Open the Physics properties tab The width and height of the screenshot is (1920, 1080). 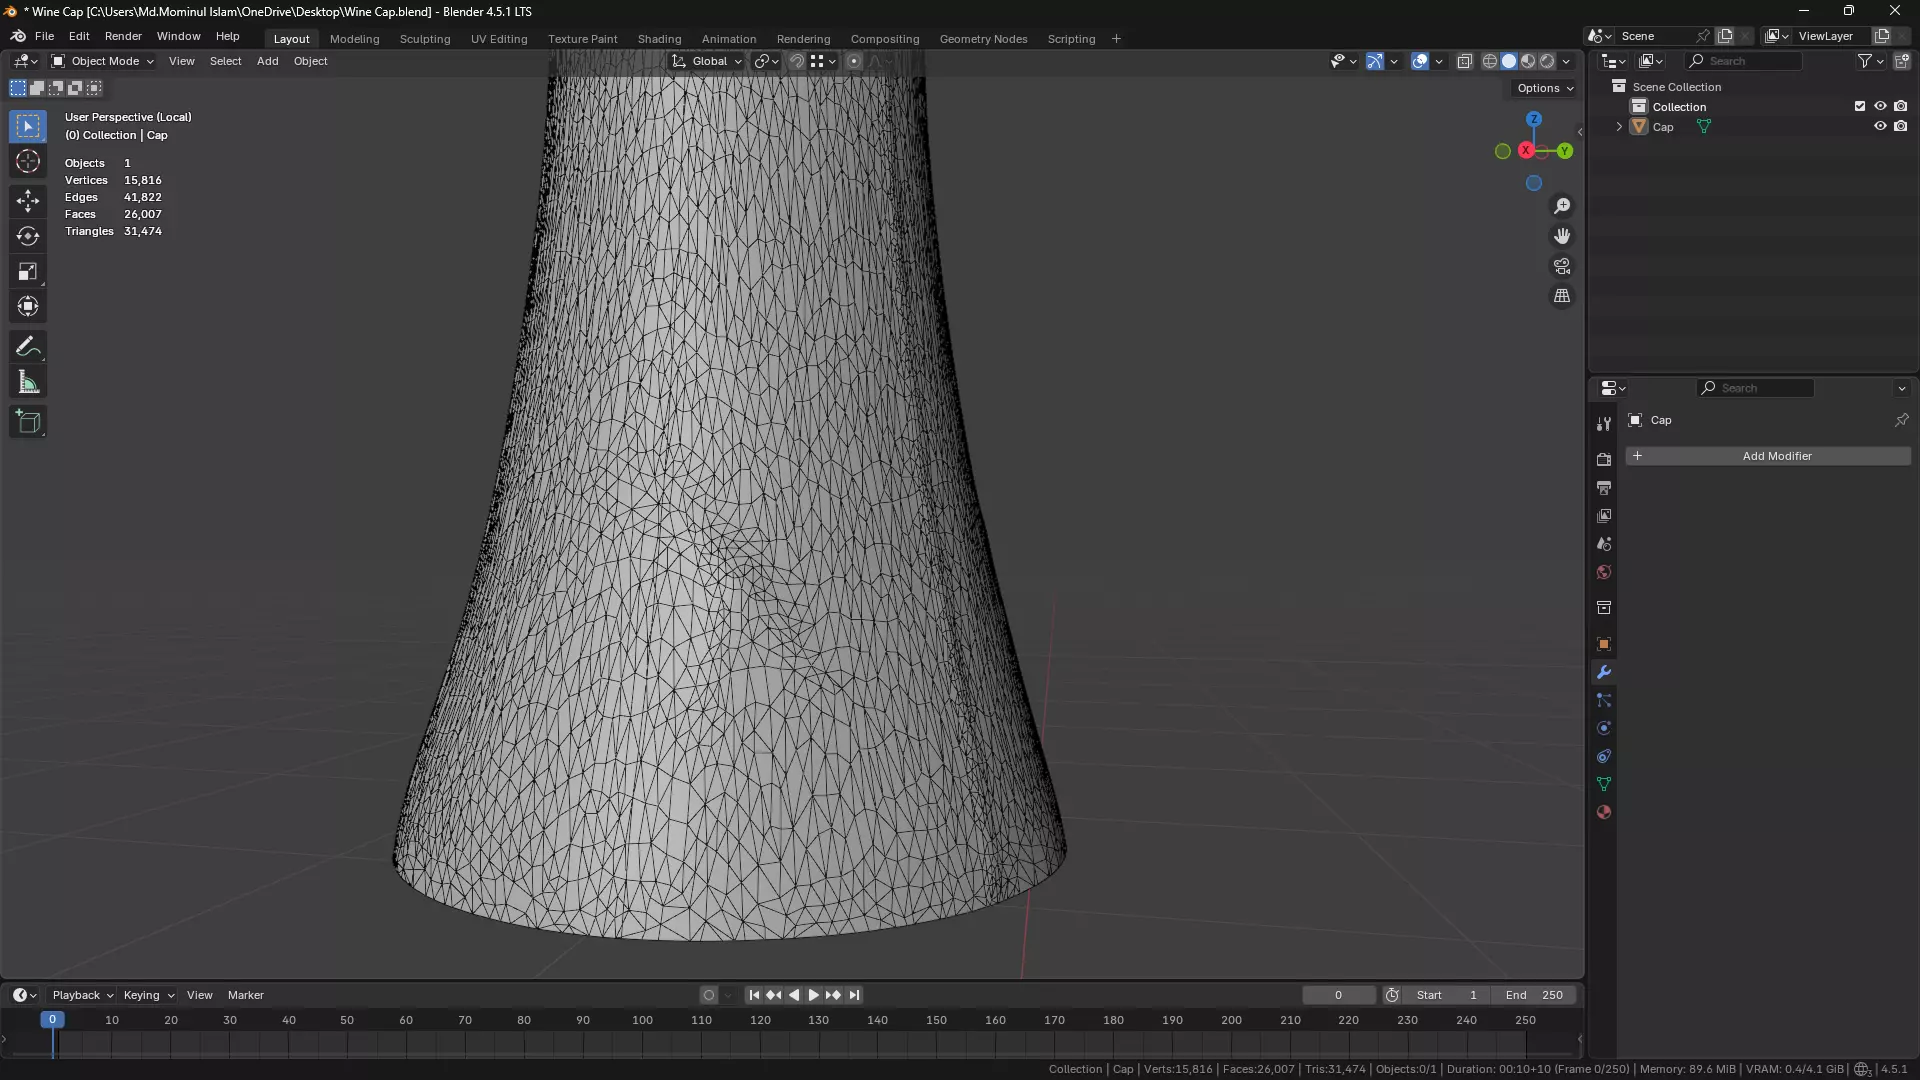(1604, 728)
